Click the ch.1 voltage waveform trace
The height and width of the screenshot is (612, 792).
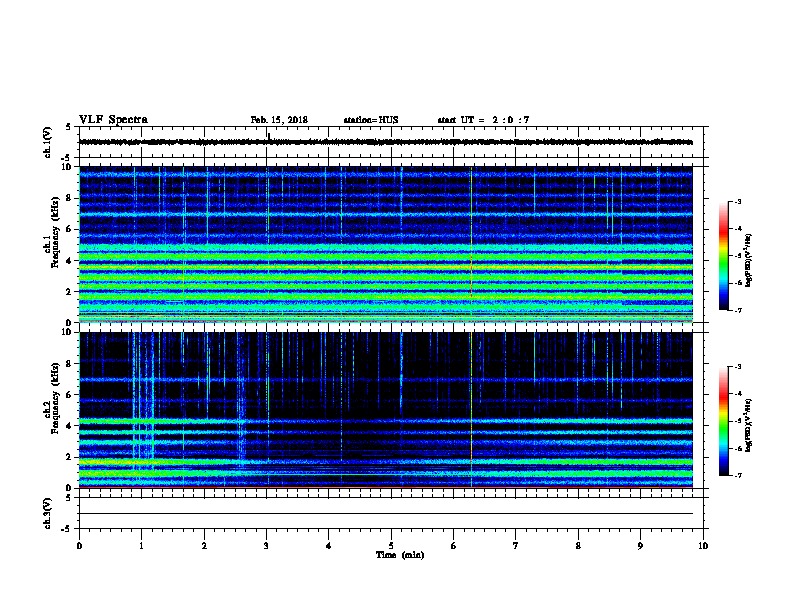[x=385, y=142]
